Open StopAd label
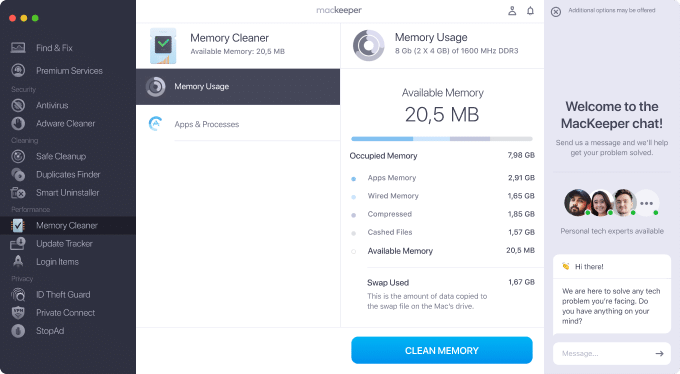The image size is (680, 374). coord(50,331)
